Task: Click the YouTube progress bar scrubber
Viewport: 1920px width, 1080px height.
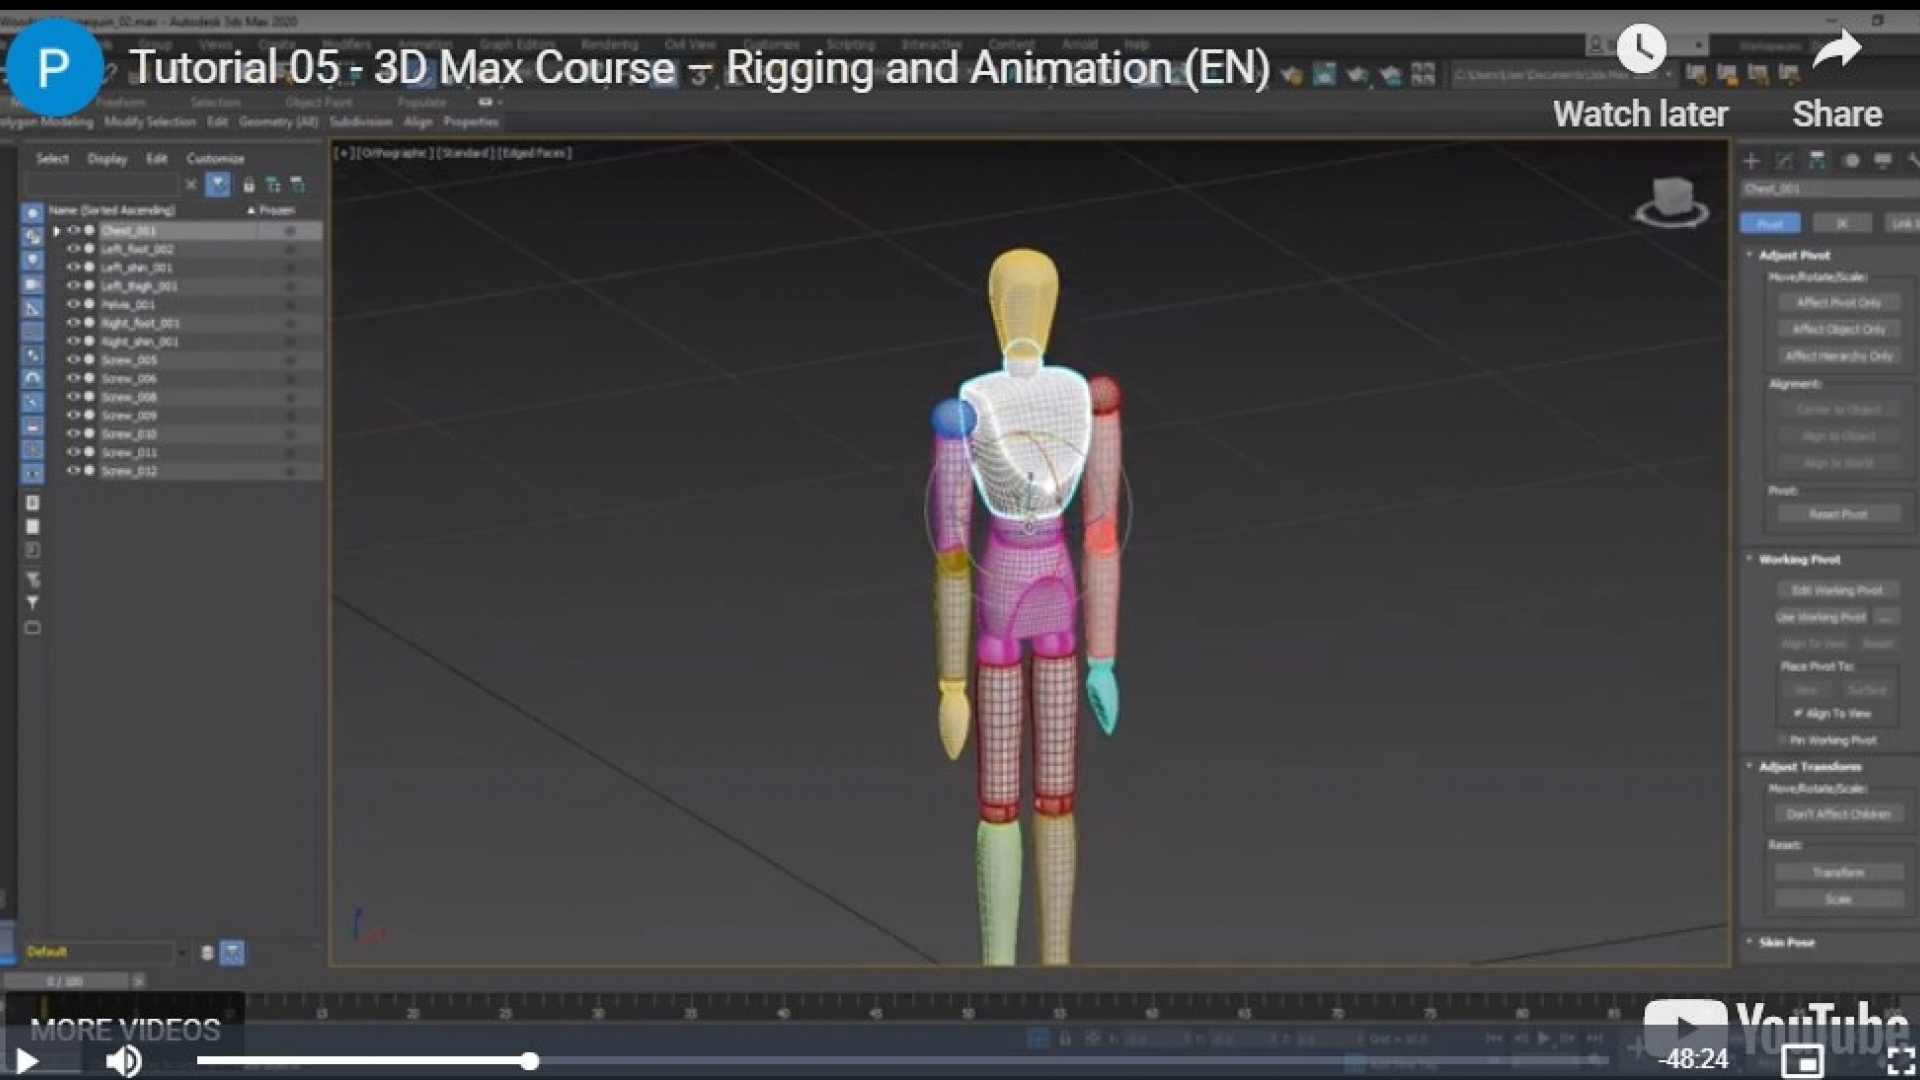Action: pos(530,1061)
